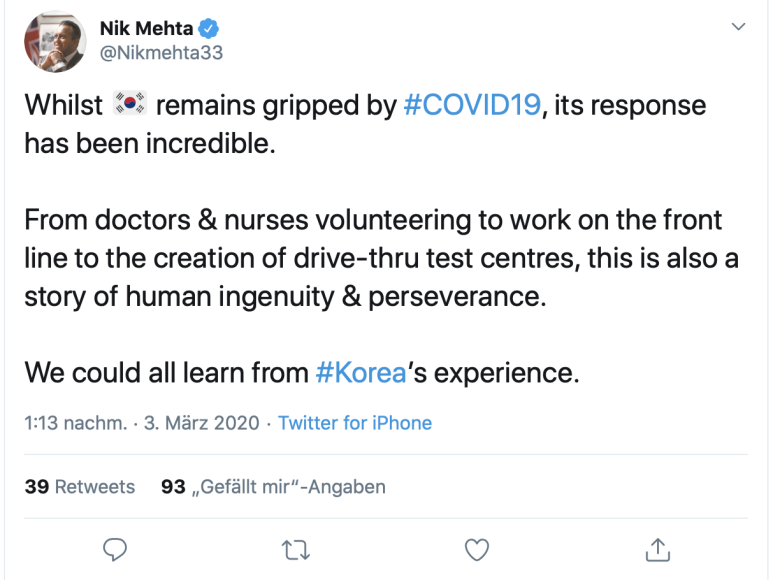Reply to Nik Mehta's tweet
This screenshot has height=580, width=780.
tap(116, 549)
